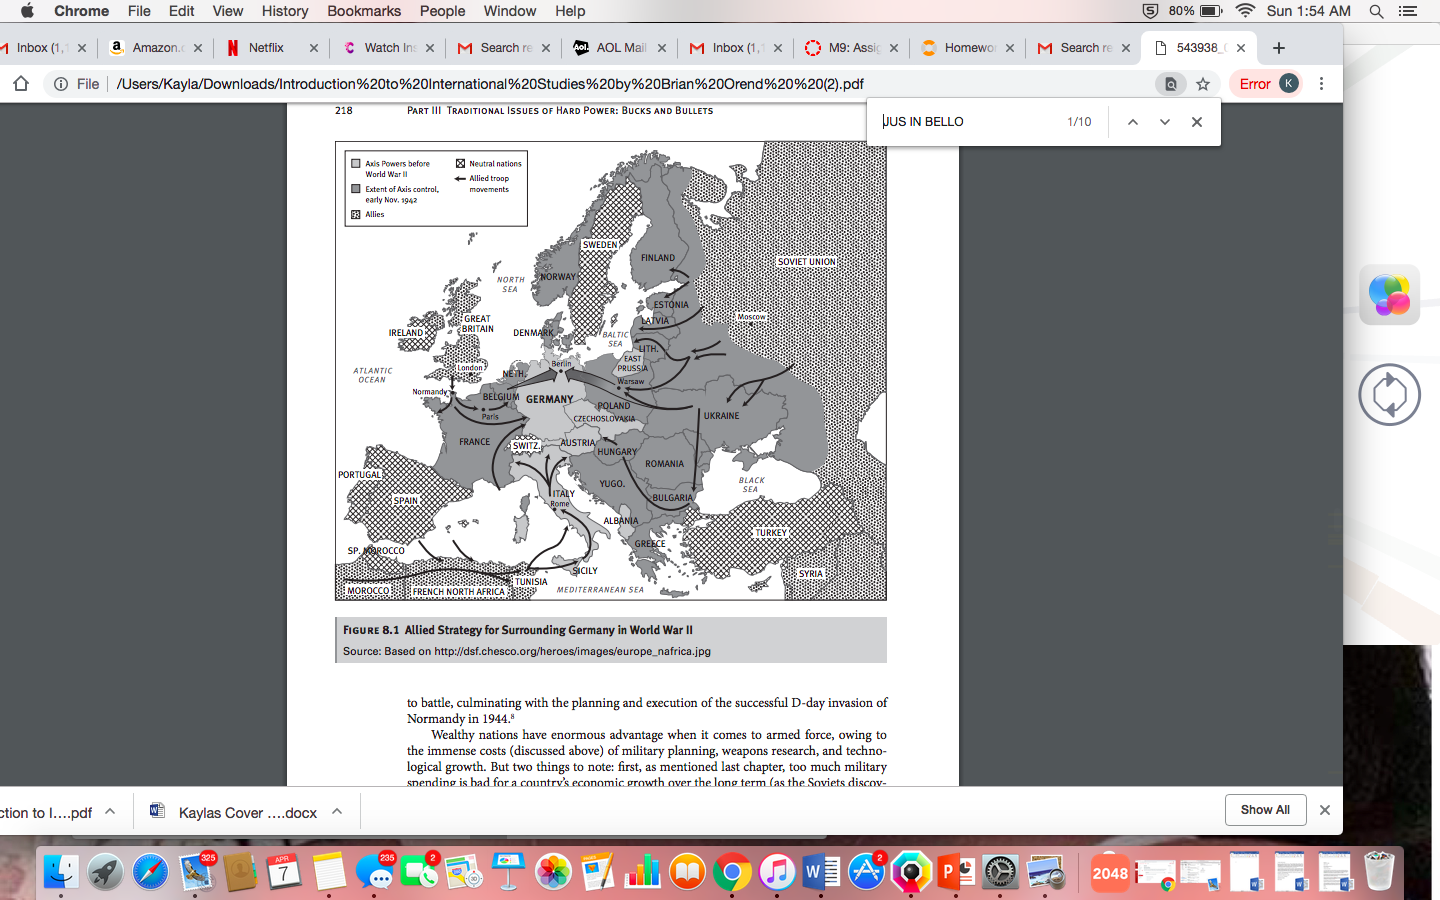Switch to the M9: Assic tab
Viewport: 1440px width, 900px height.
coord(851,48)
